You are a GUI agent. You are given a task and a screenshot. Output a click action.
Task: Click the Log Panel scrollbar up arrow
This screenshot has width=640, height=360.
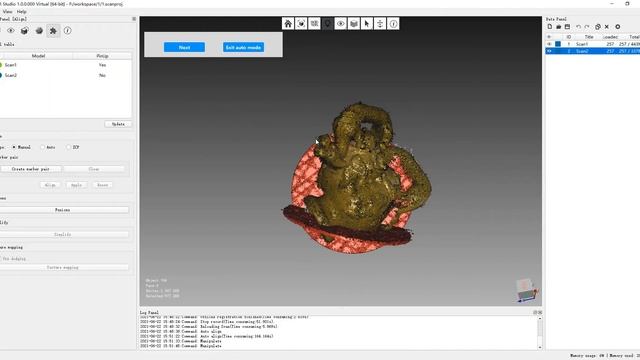coord(540,318)
